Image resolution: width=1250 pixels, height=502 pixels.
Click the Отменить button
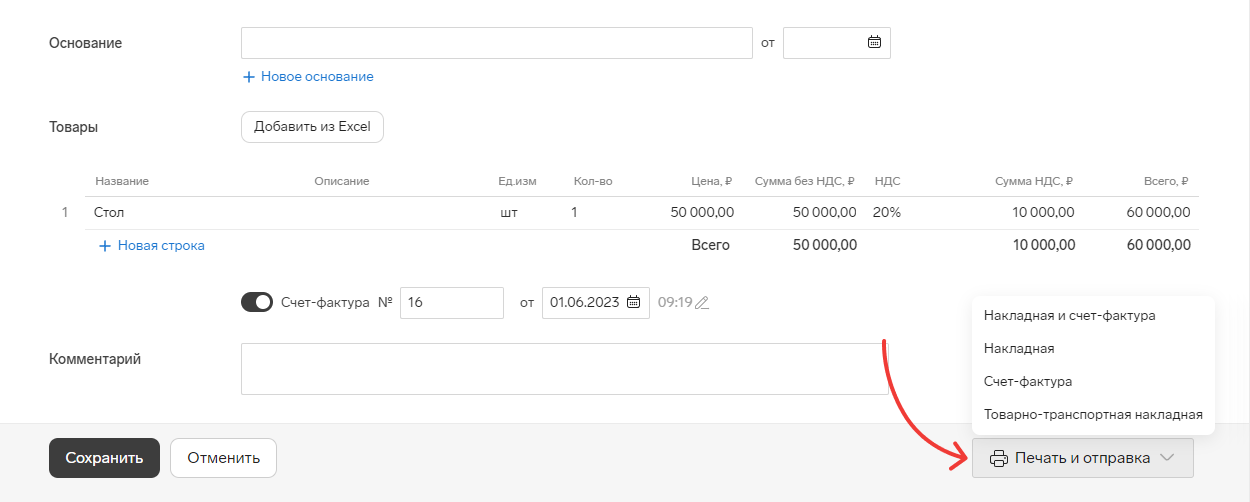[x=223, y=458]
